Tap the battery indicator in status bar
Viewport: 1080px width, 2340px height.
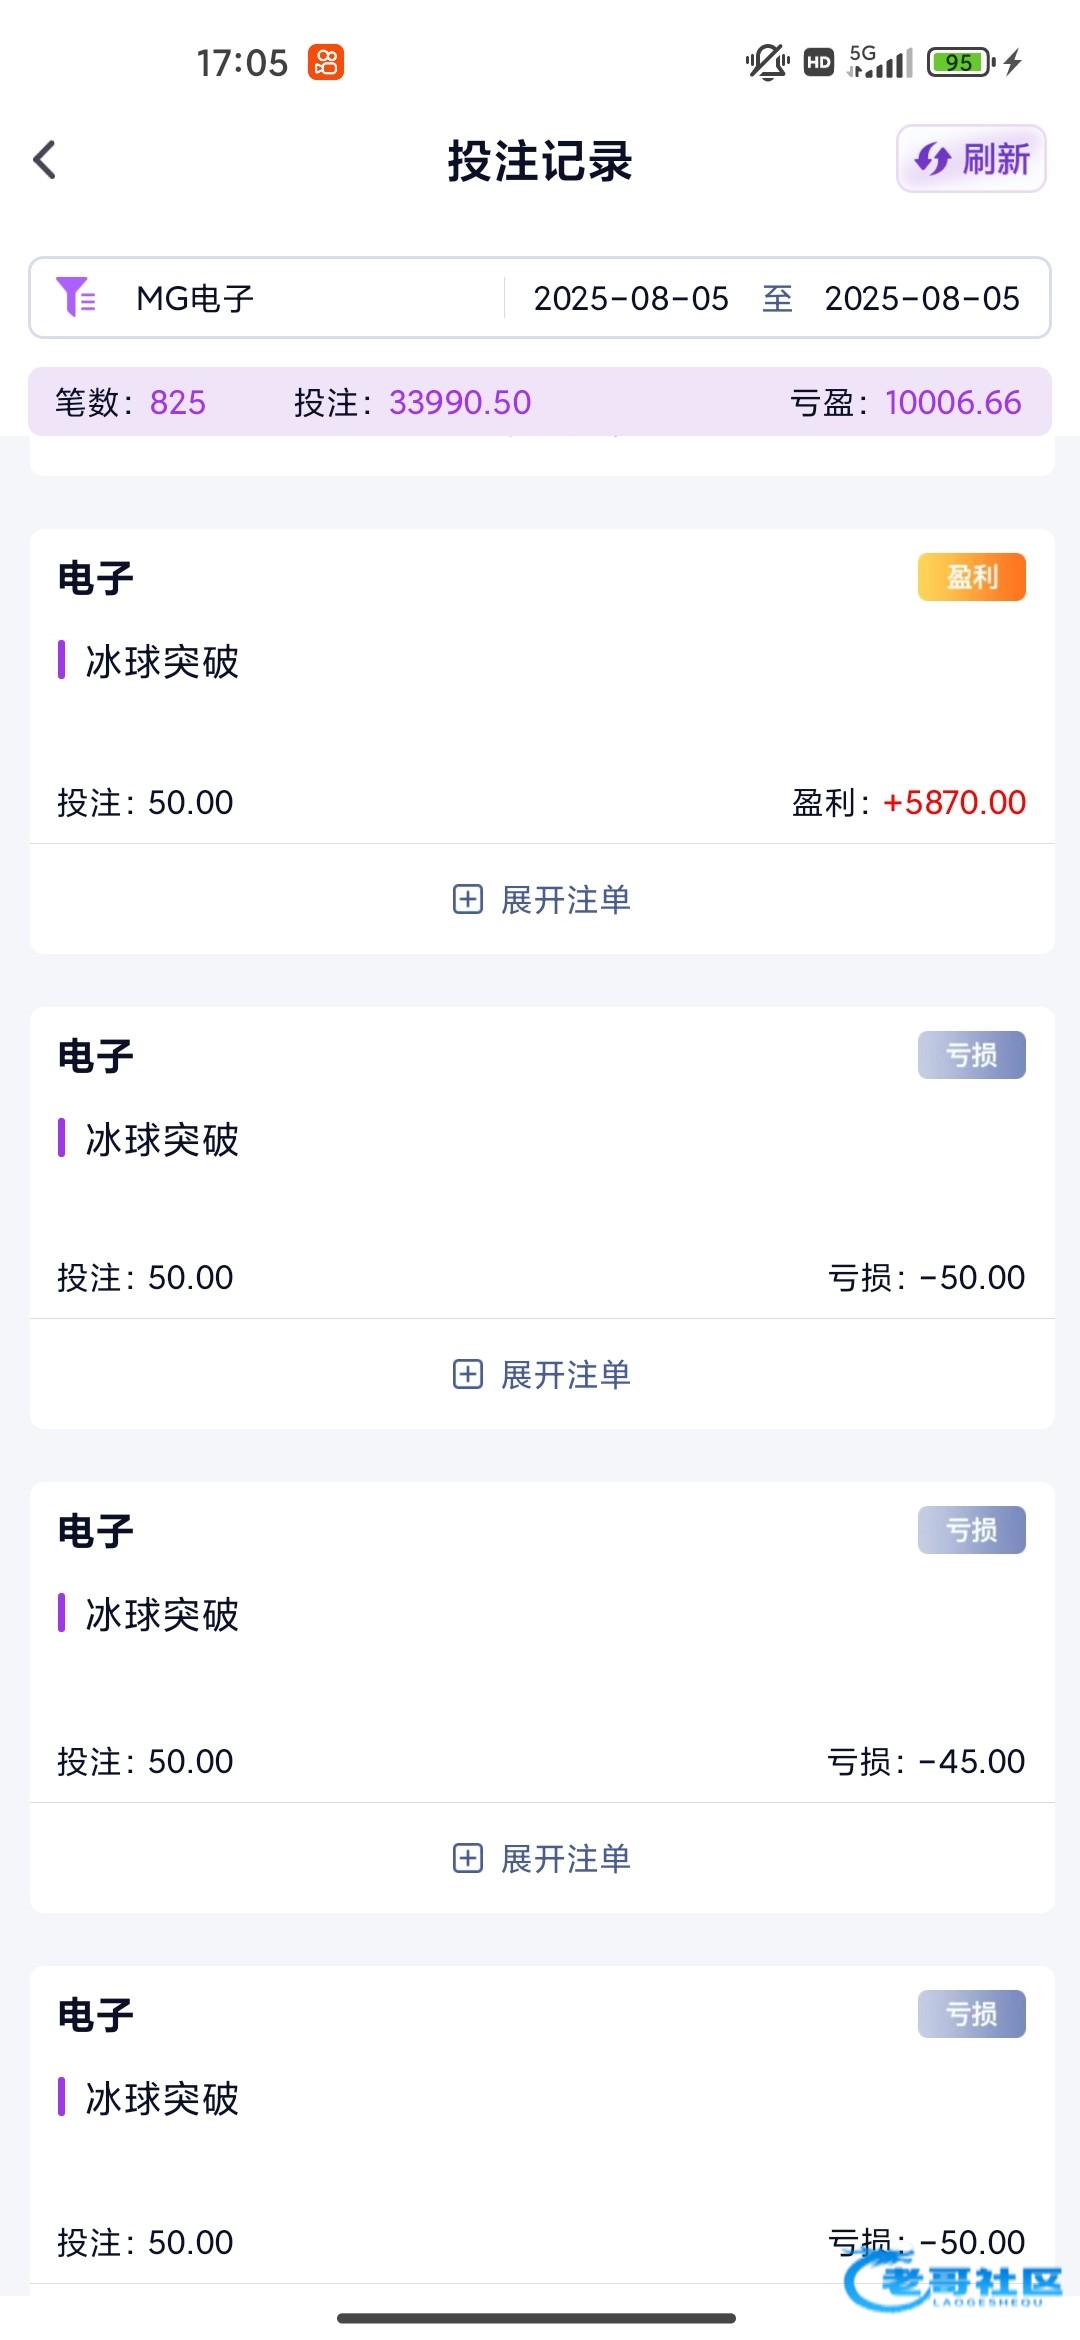click(960, 62)
